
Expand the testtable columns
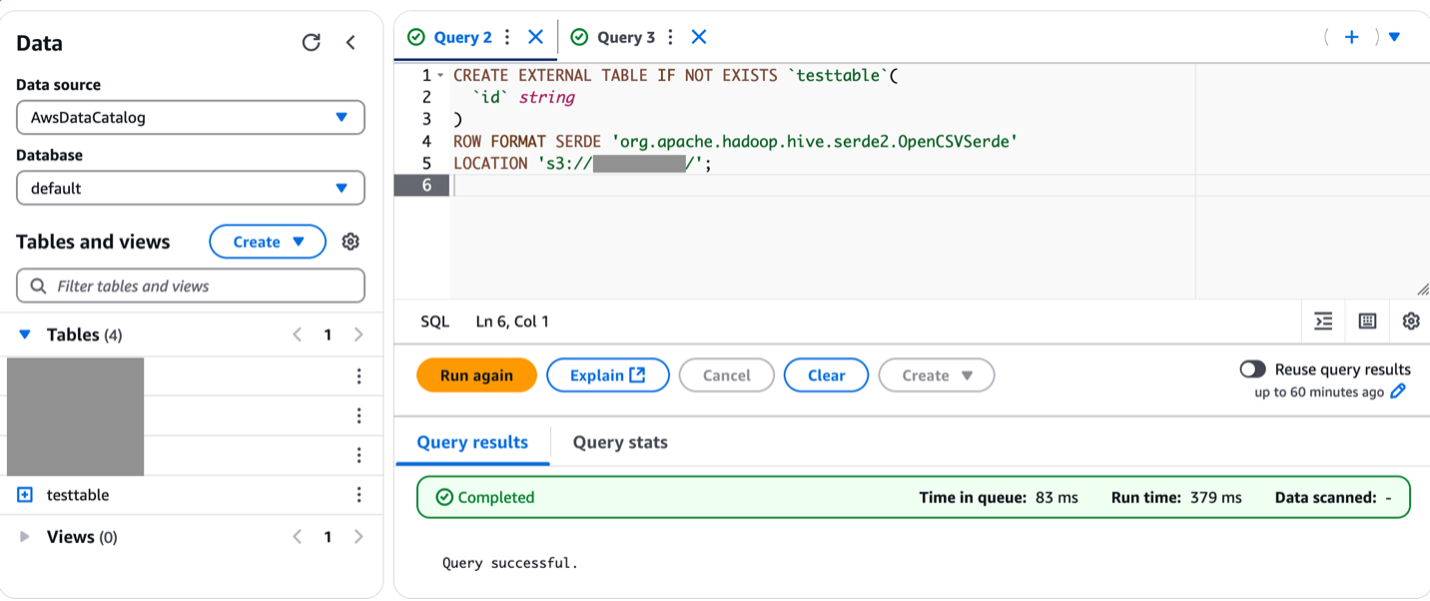pos(25,495)
